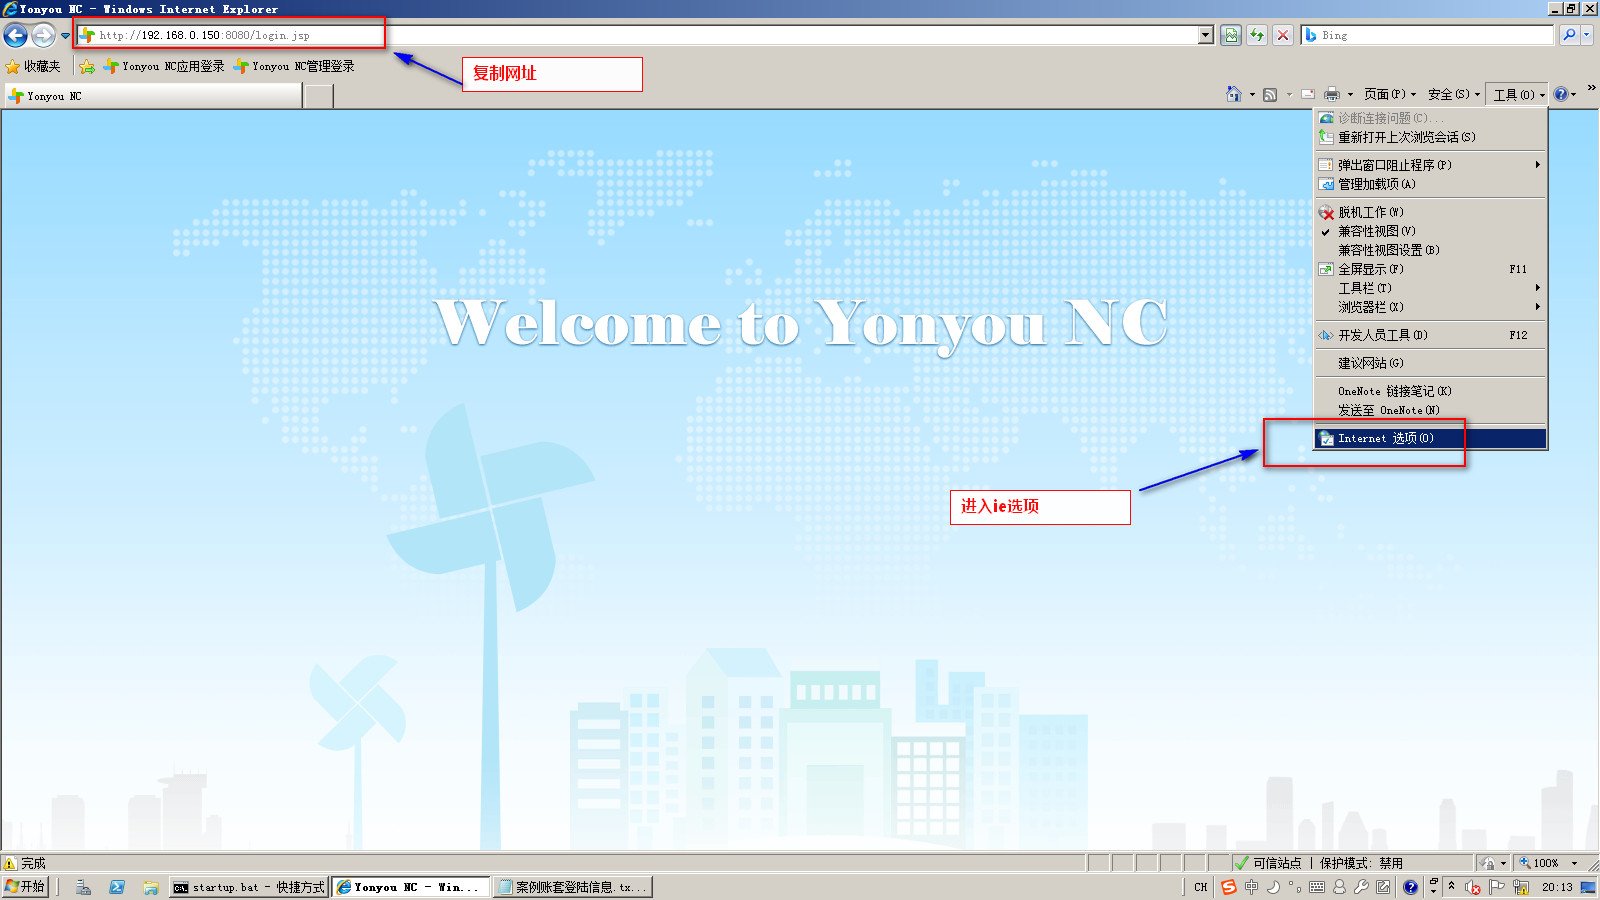Open the blue Help question mark icon
1600x900 pixels.
point(1560,94)
